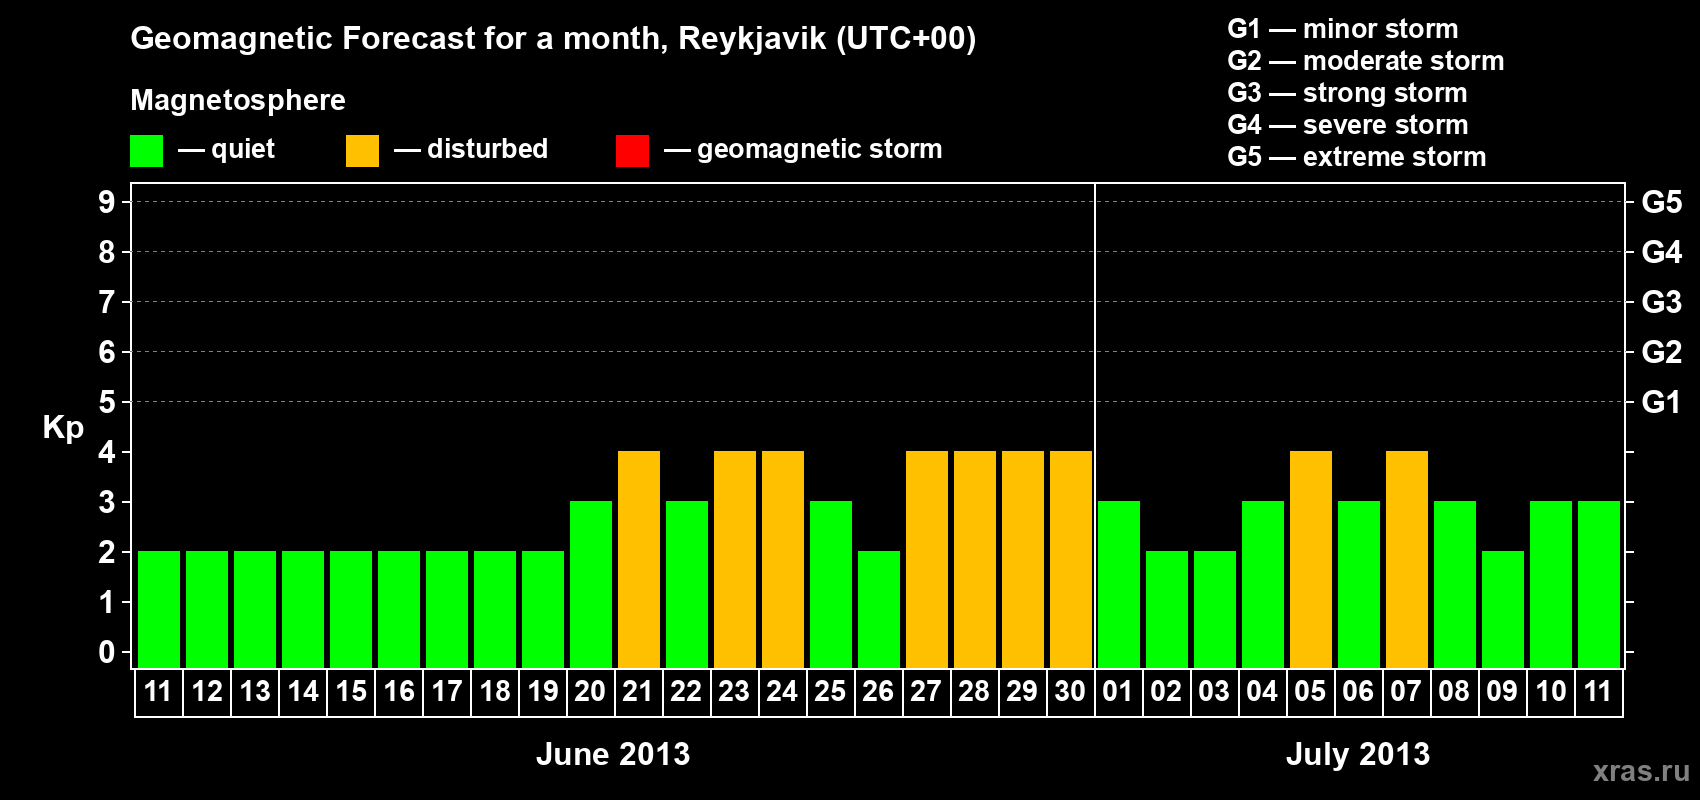Click the July 2013 month label

pos(1358,754)
